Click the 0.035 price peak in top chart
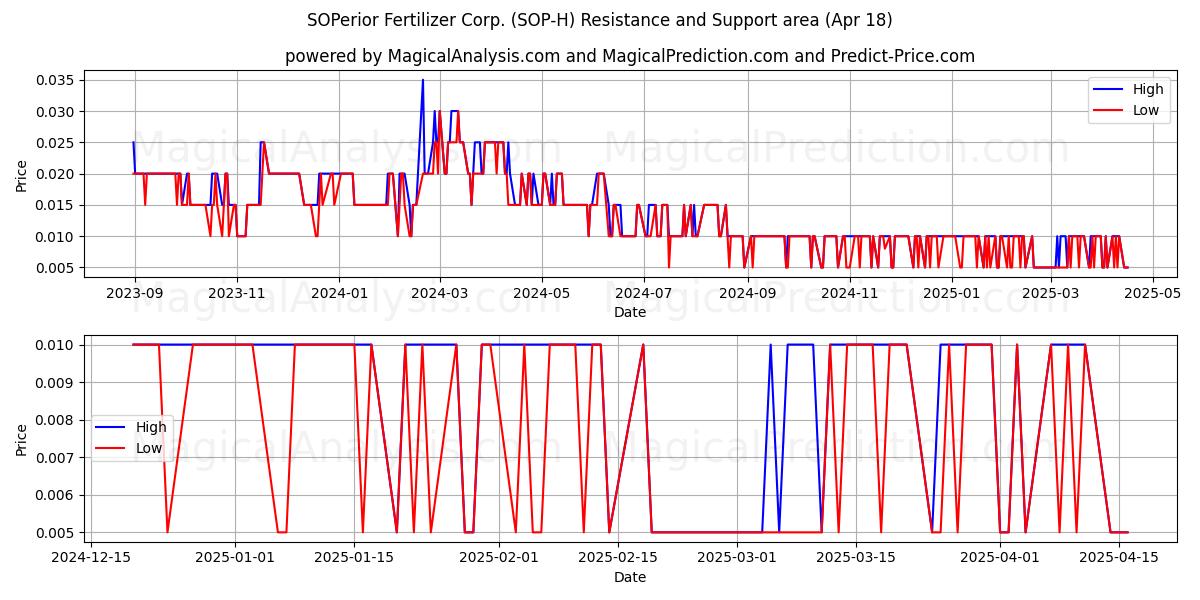1200x600 pixels. coord(422,81)
